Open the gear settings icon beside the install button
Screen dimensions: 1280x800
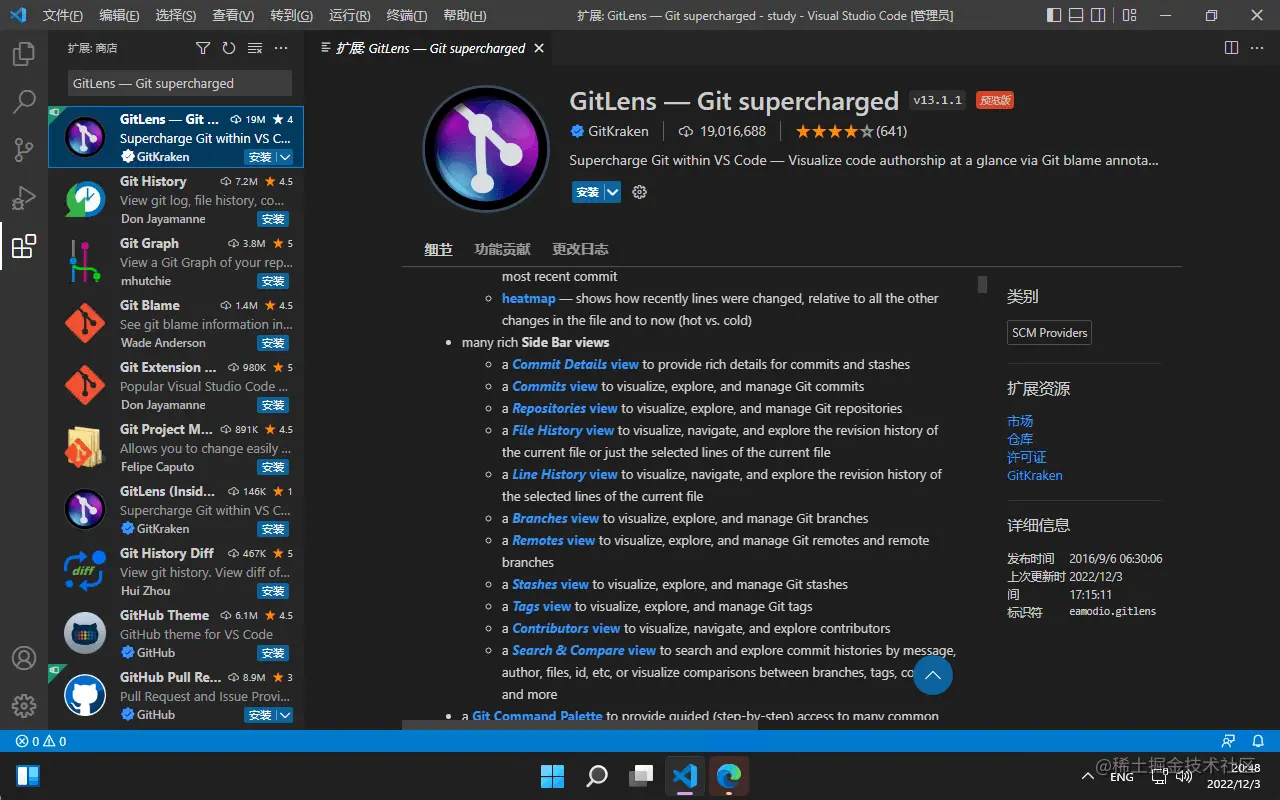coord(639,191)
